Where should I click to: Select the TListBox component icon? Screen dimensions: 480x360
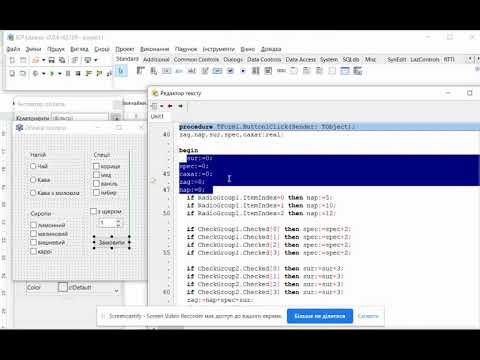(x=256, y=71)
